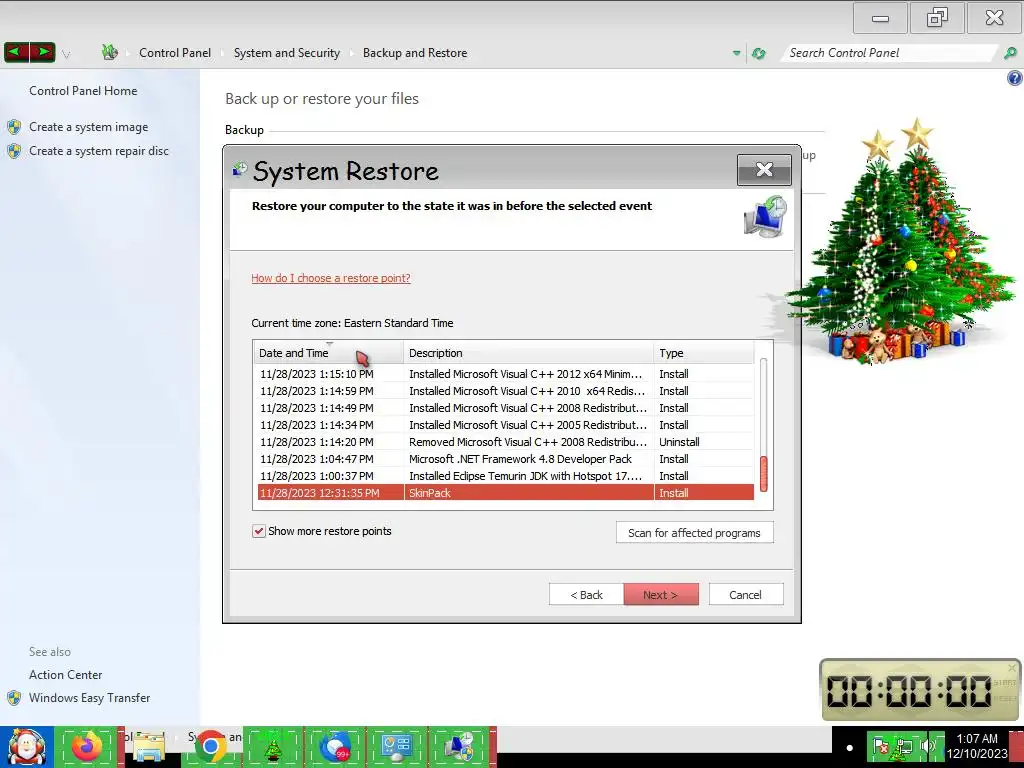This screenshot has width=1024, height=768.
Task: Close the System Restore dialog with X
Action: (x=764, y=170)
